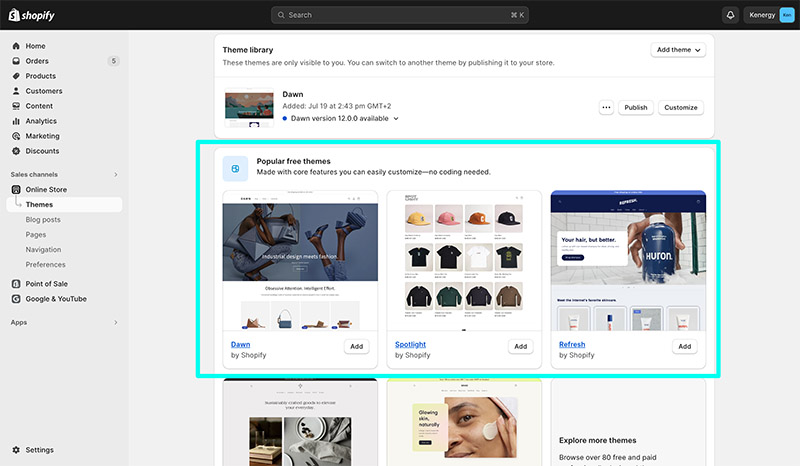
Task: Select Online Store channel
Action: coord(46,189)
